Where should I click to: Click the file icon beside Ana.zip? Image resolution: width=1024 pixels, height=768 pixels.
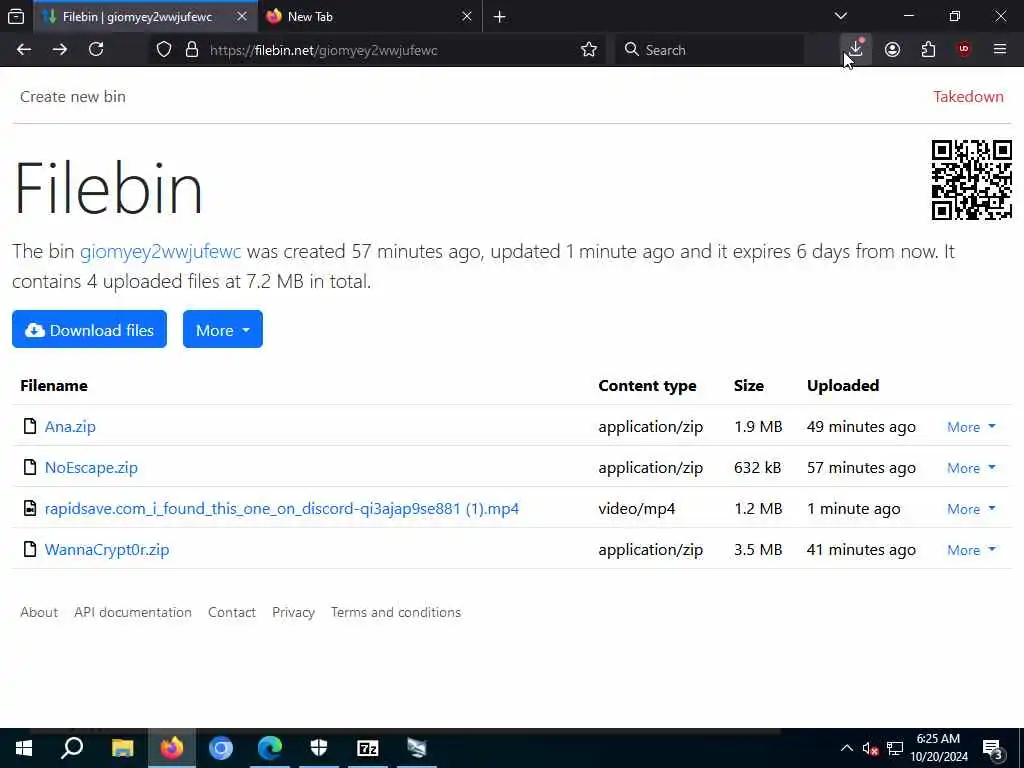click(x=29, y=426)
